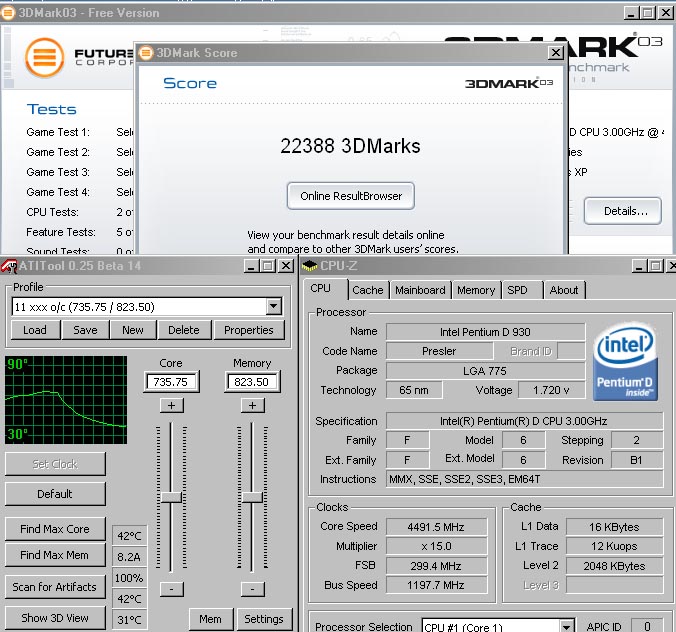Increase Memory clock with plus button
Viewport: 676px width, 632px height.
point(252,406)
